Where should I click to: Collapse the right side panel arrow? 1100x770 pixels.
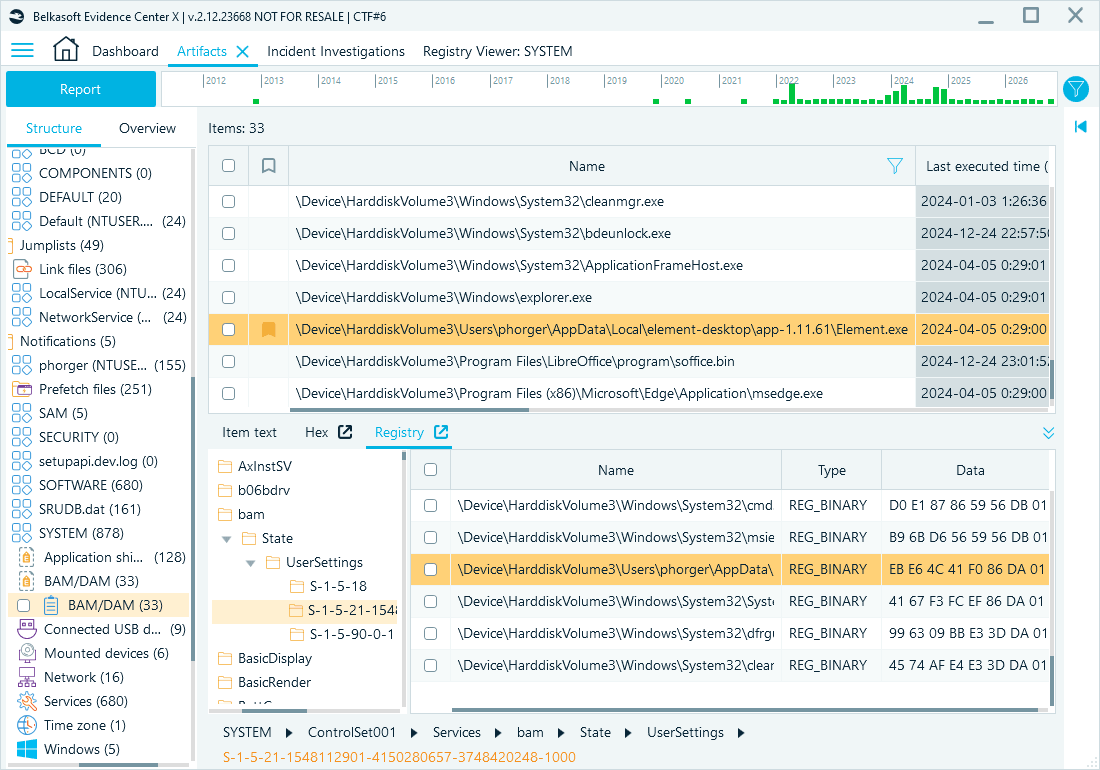1080,126
